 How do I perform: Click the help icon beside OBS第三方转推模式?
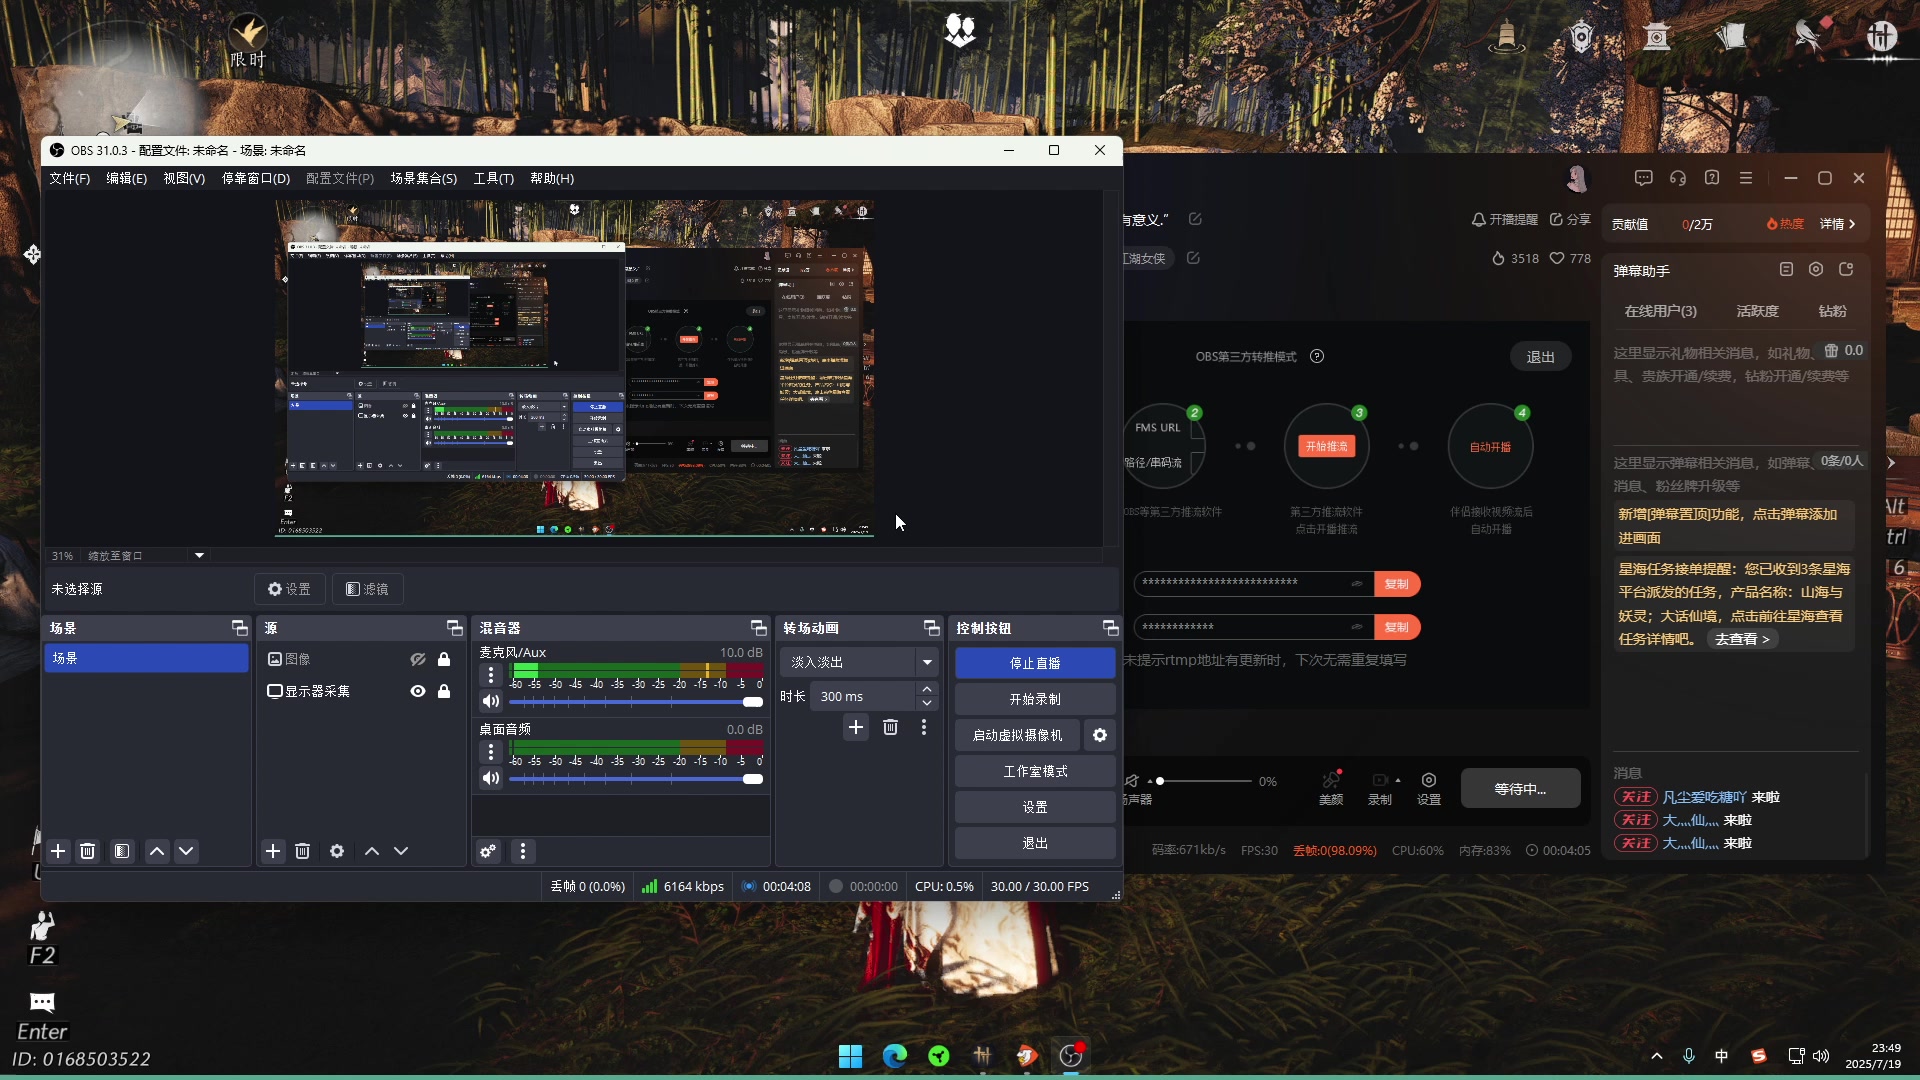(x=1317, y=356)
